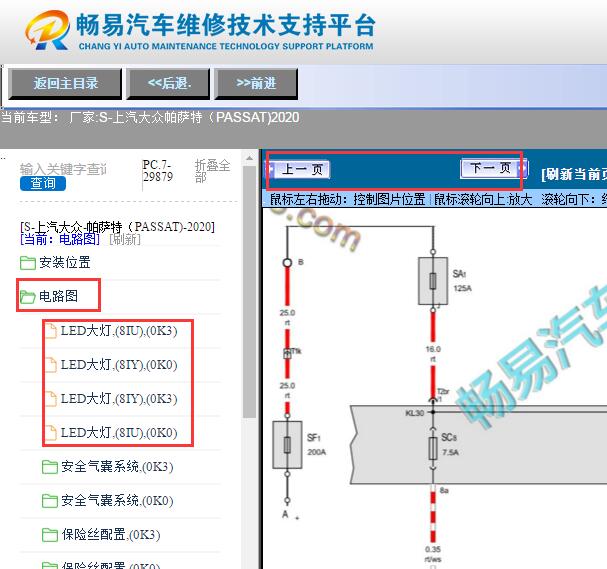This screenshot has height=569, width=607.
Task: Collapse the 电路图 open folder icon
Action: click(x=27, y=296)
